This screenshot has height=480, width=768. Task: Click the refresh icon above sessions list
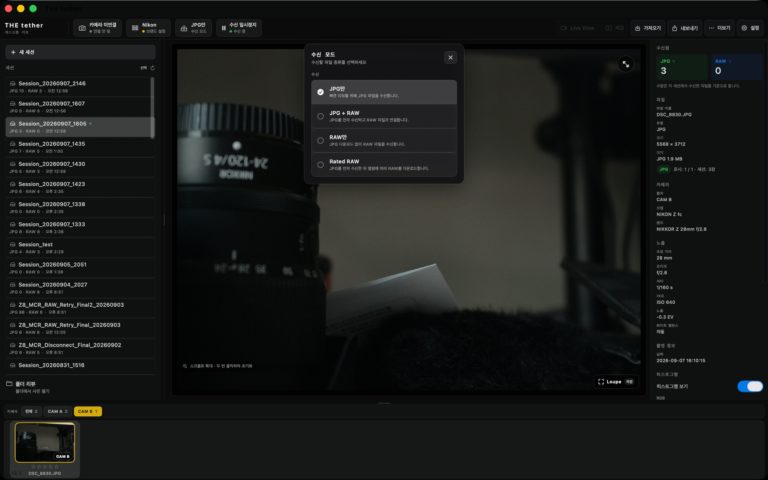152,68
